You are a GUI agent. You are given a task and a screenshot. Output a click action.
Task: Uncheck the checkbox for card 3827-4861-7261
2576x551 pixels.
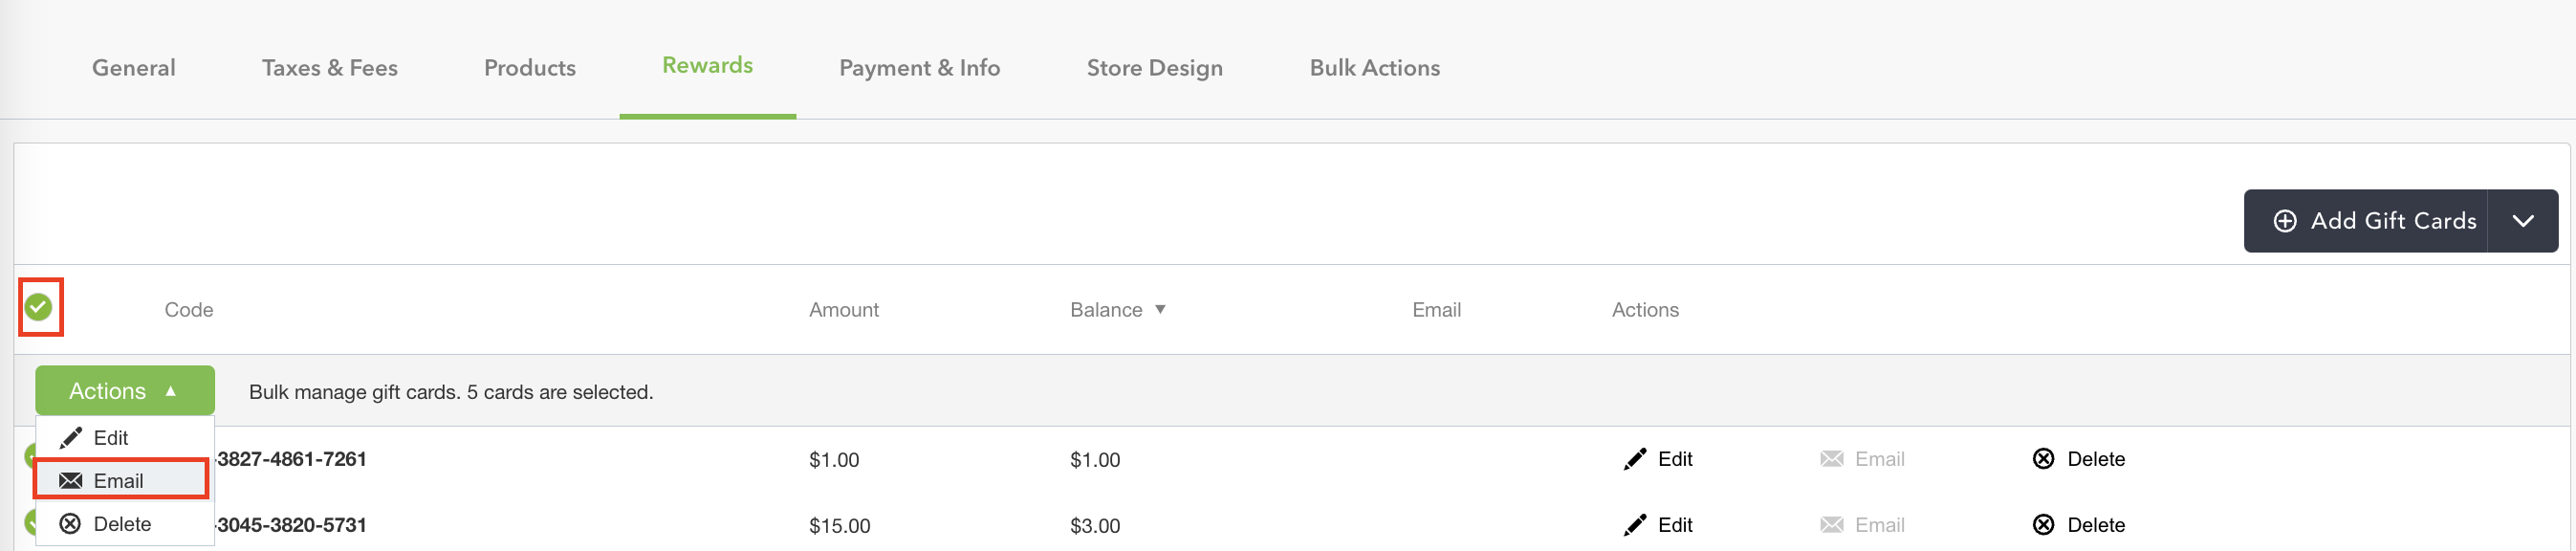coord(30,457)
